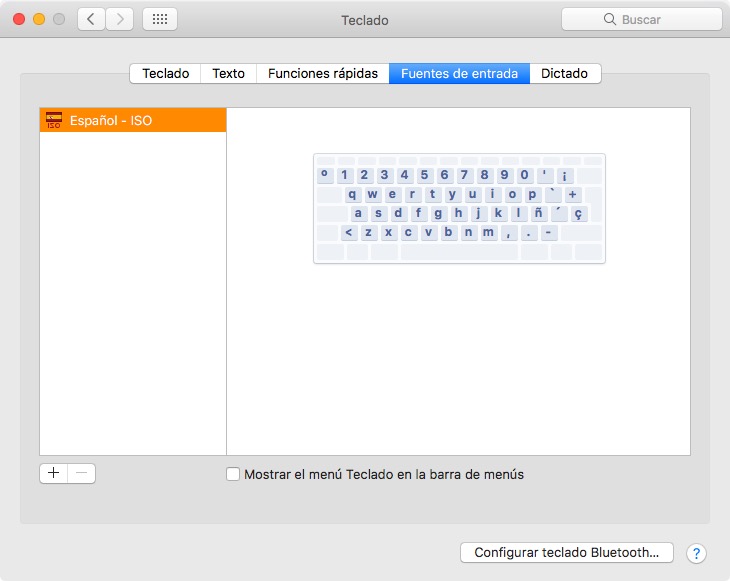Click the help question mark button
Screen dimensions: 730x581
[x=696, y=554]
